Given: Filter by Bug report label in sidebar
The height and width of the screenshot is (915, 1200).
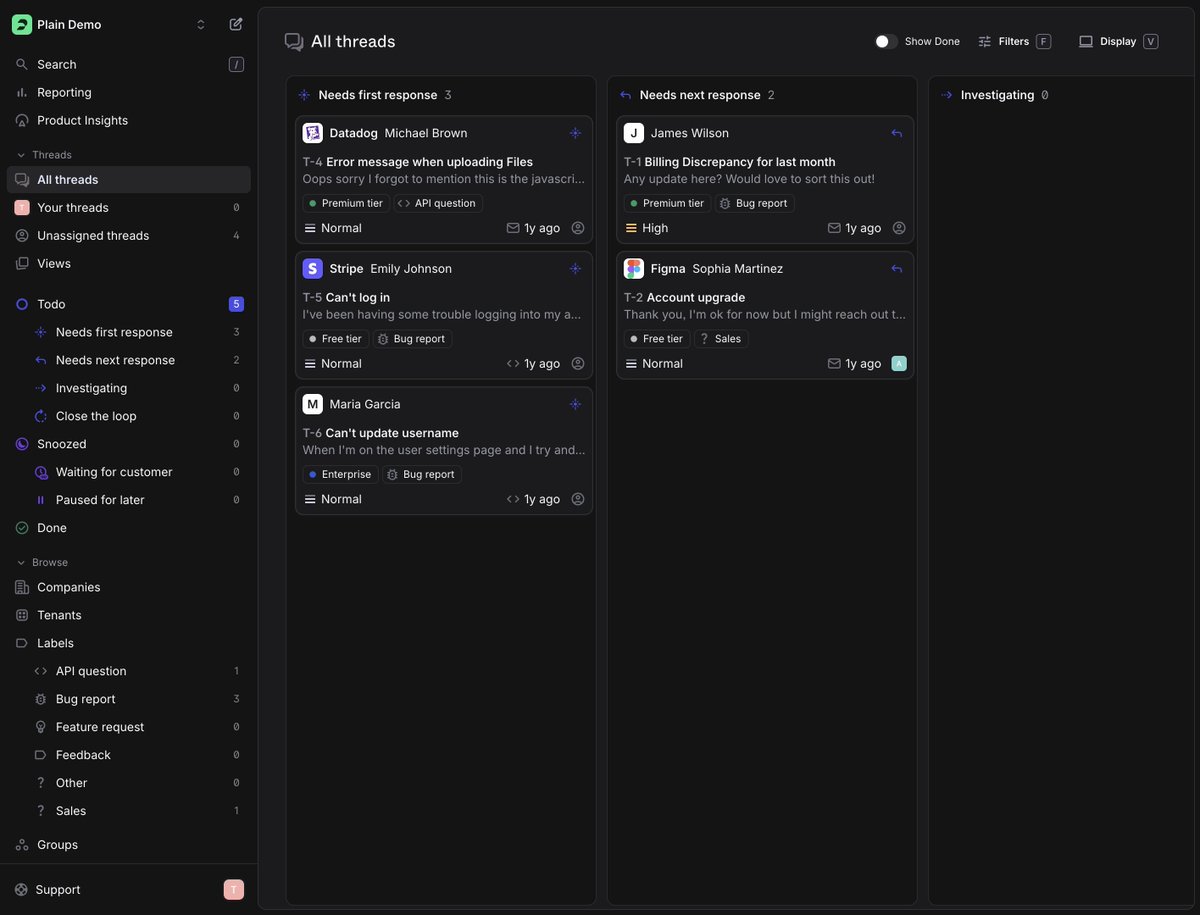Looking at the screenshot, I should (138, 699).
